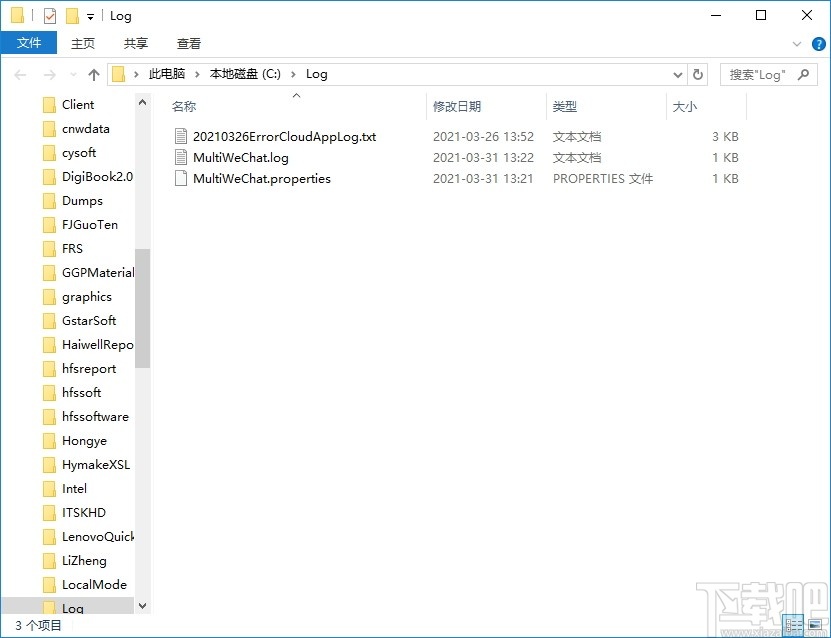The width and height of the screenshot is (831, 638).
Task: Select the HaiwellRepo folder in the tree
Action: [98, 345]
